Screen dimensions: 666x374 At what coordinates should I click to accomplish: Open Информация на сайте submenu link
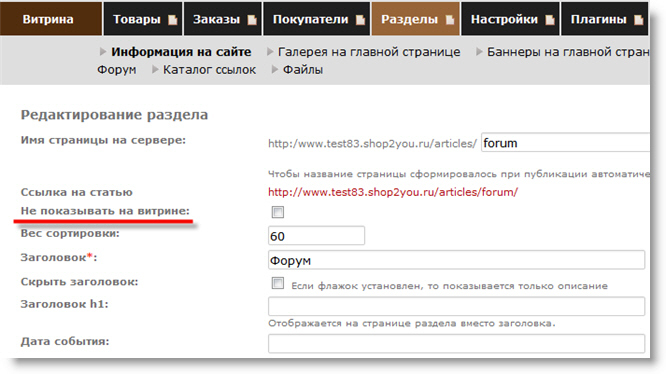[181, 52]
